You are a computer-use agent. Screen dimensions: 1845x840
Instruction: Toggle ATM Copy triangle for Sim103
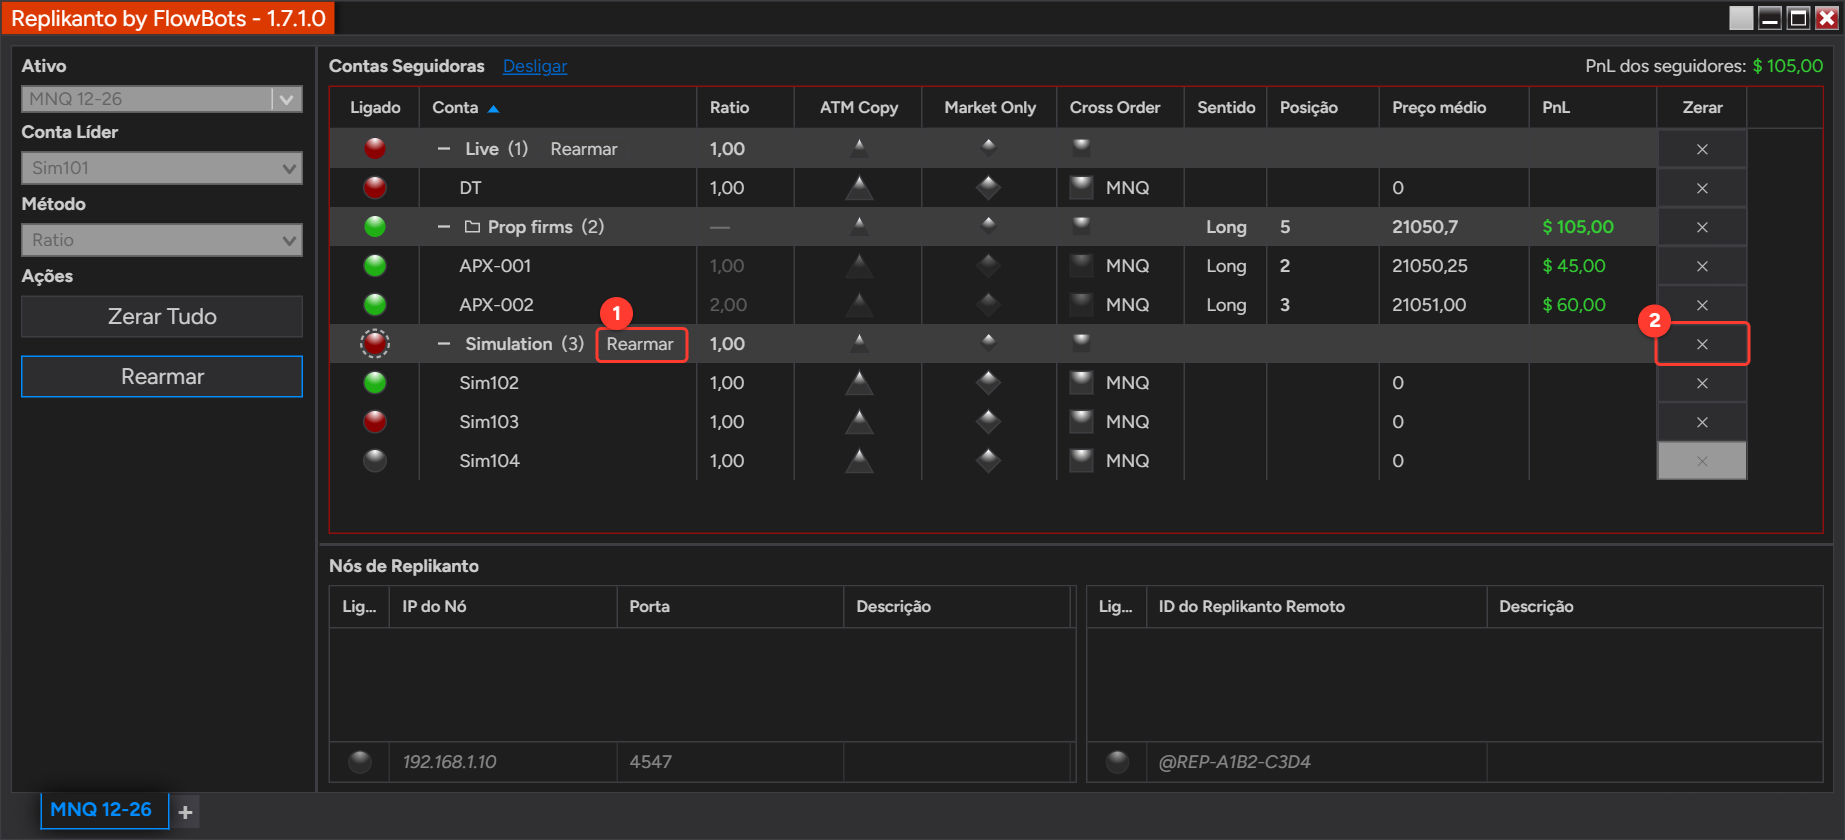tap(859, 421)
